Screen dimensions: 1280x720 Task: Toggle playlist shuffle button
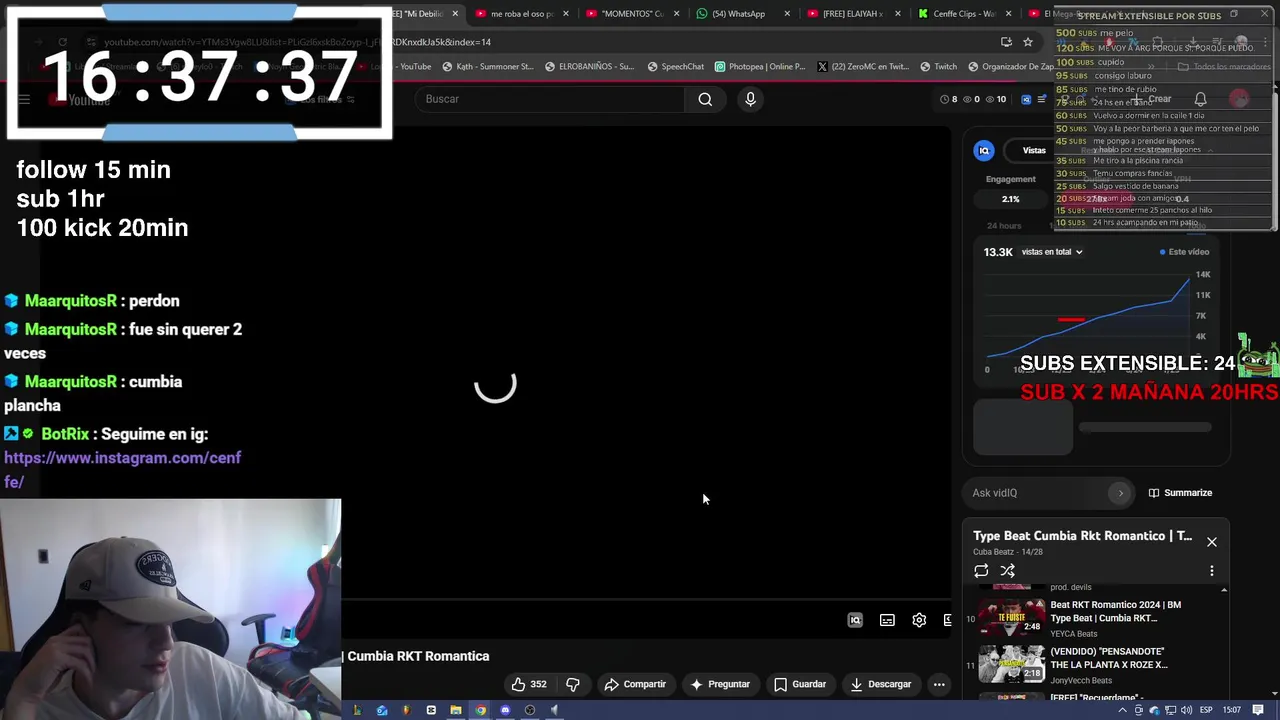(x=1008, y=571)
